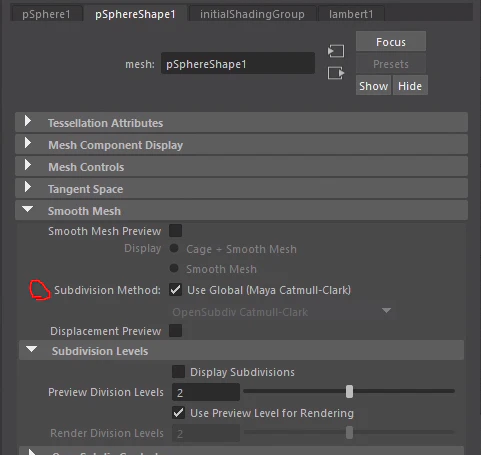This screenshot has width=481, height=455.
Task: Uncheck Use Preview Level for Rendering
Action: tap(178, 413)
